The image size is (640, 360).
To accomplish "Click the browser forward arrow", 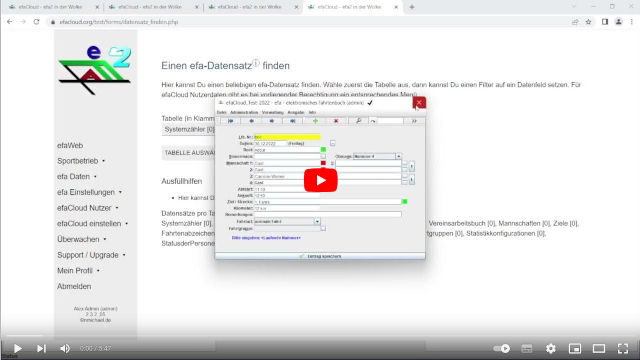I will 23,22.
